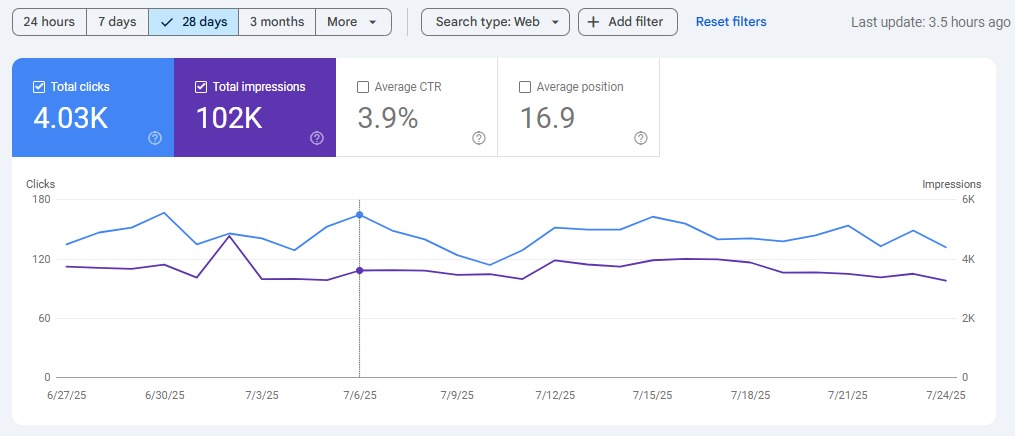Click help icon on Total clicks card
This screenshot has height=436, width=1015.
click(155, 138)
